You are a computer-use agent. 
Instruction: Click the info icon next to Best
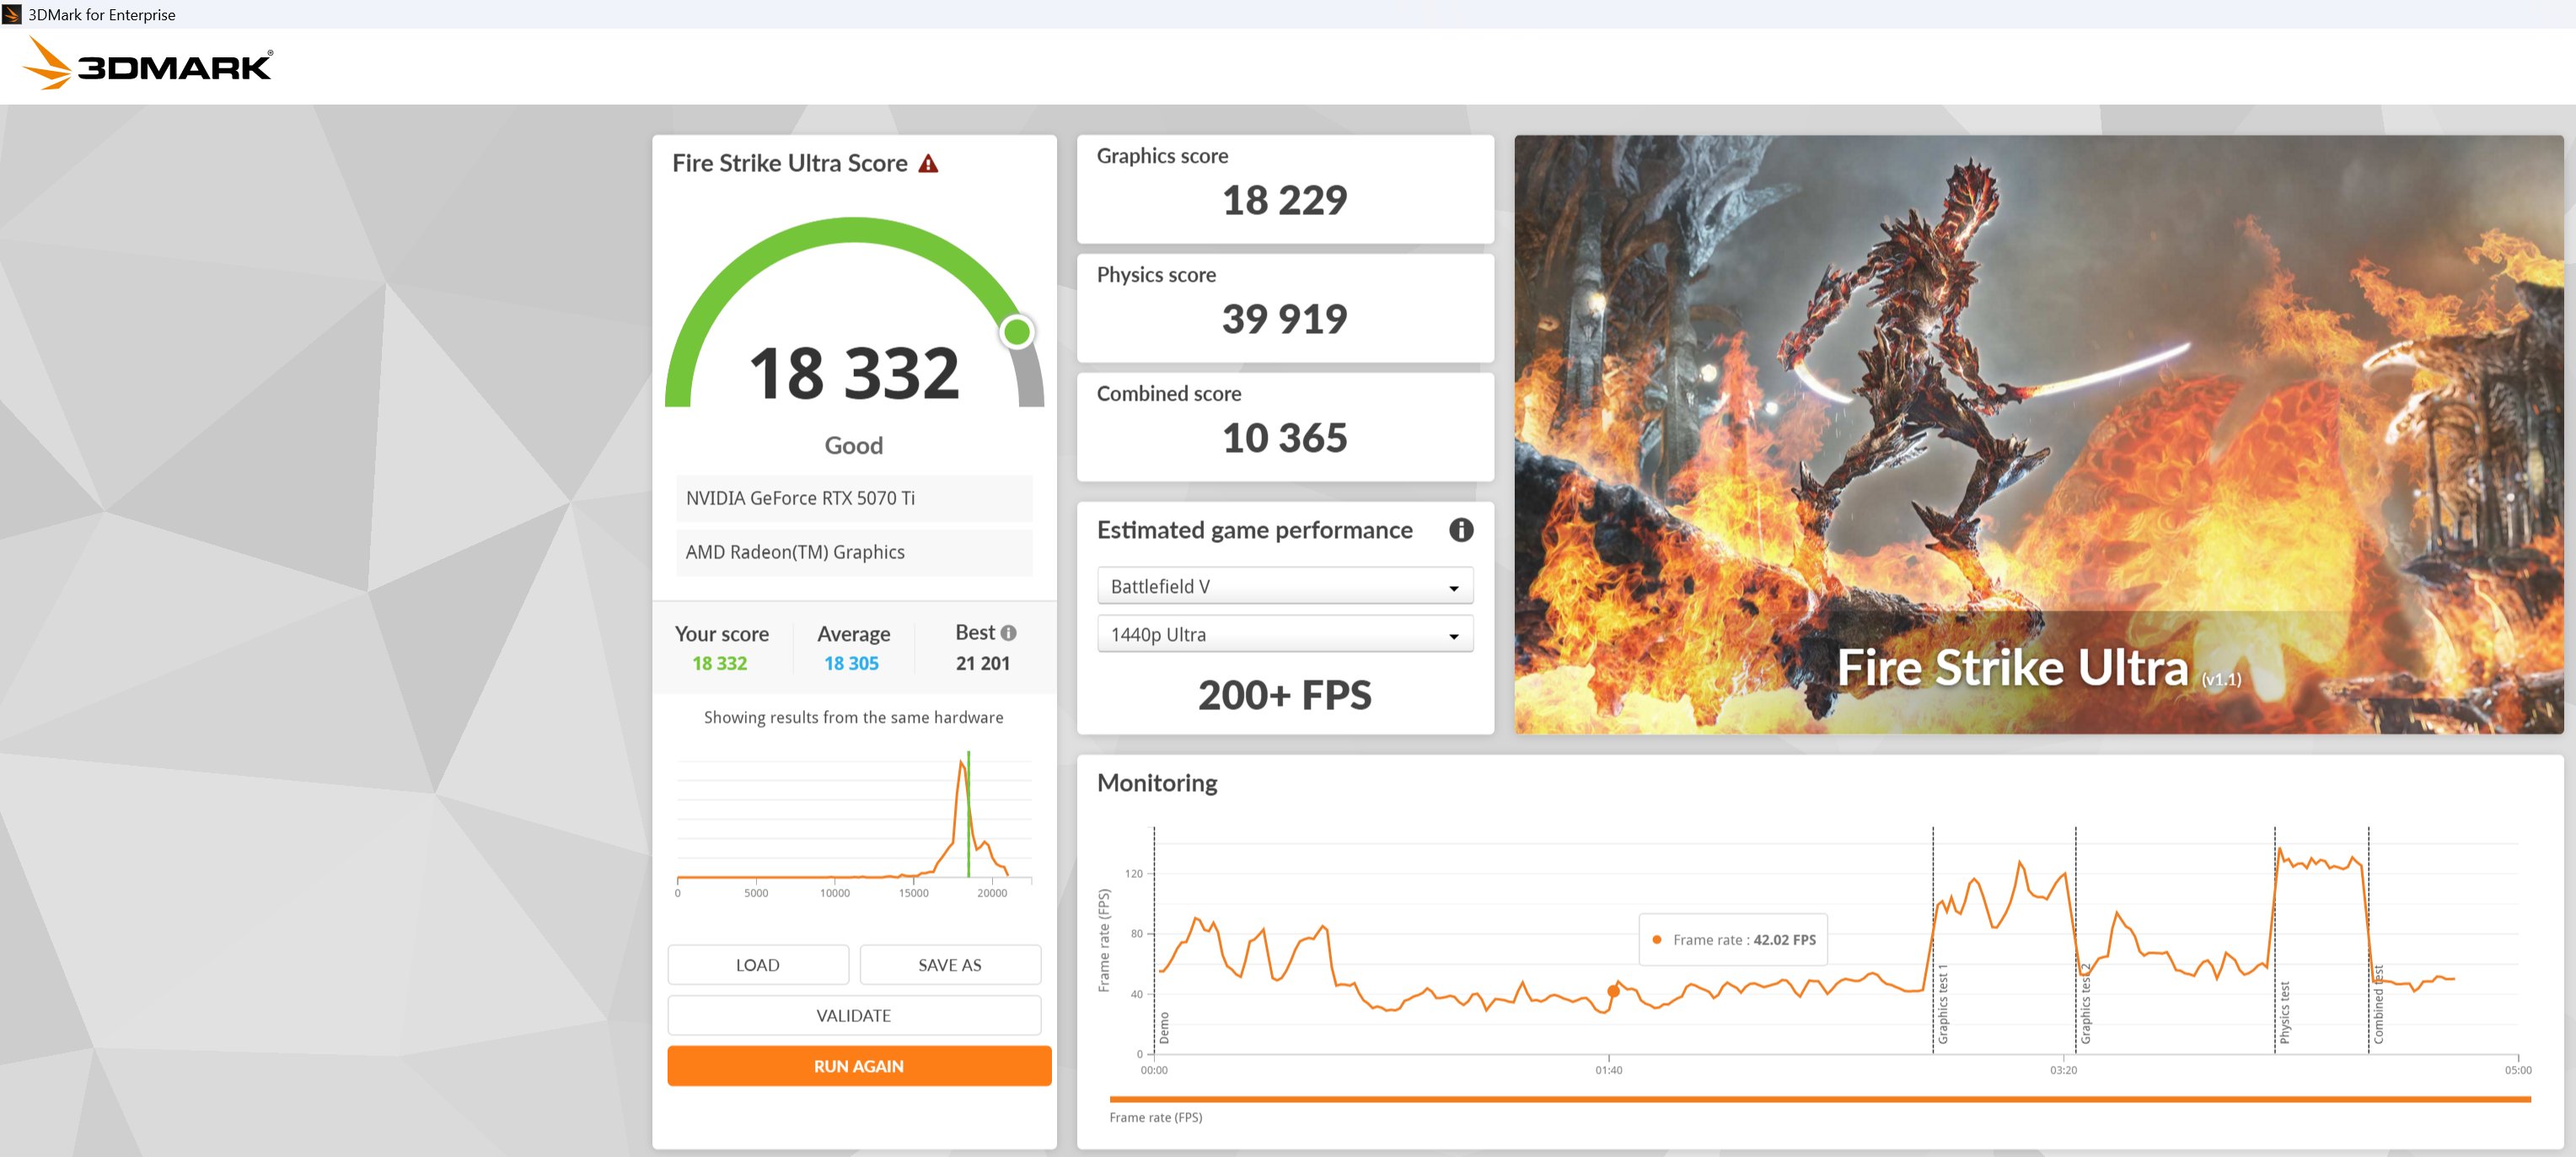[x=1009, y=633]
